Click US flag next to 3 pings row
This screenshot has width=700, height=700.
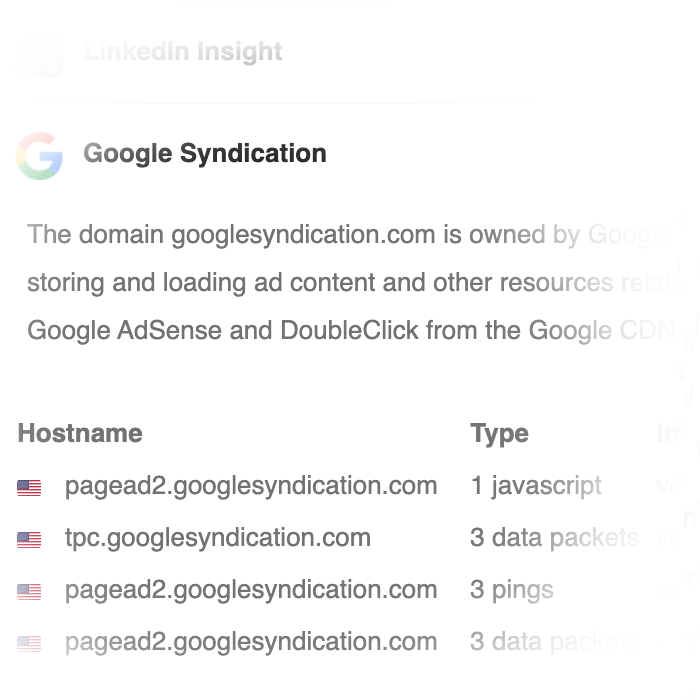29,592
